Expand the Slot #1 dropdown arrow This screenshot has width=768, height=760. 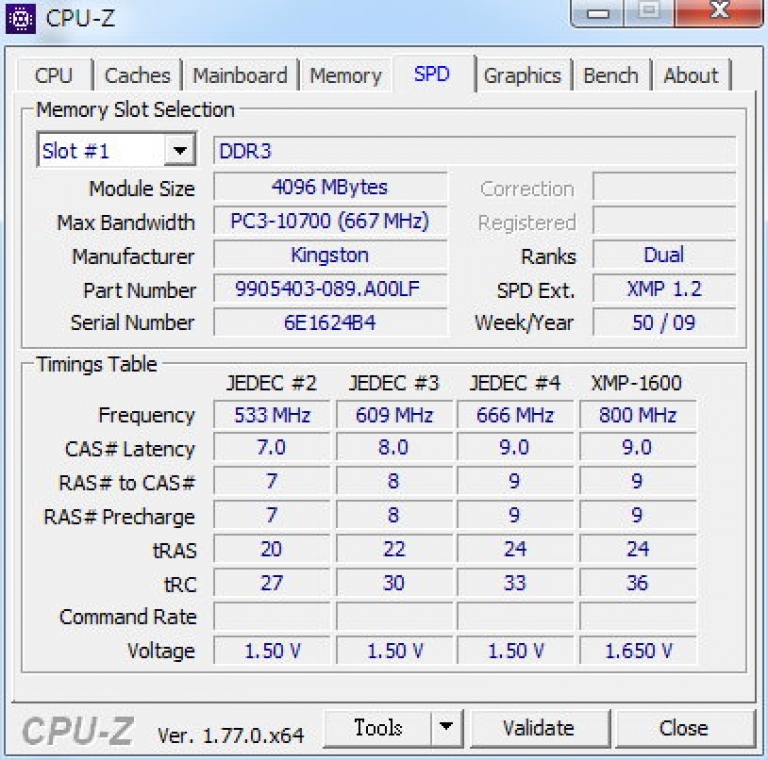click(179, 150)
